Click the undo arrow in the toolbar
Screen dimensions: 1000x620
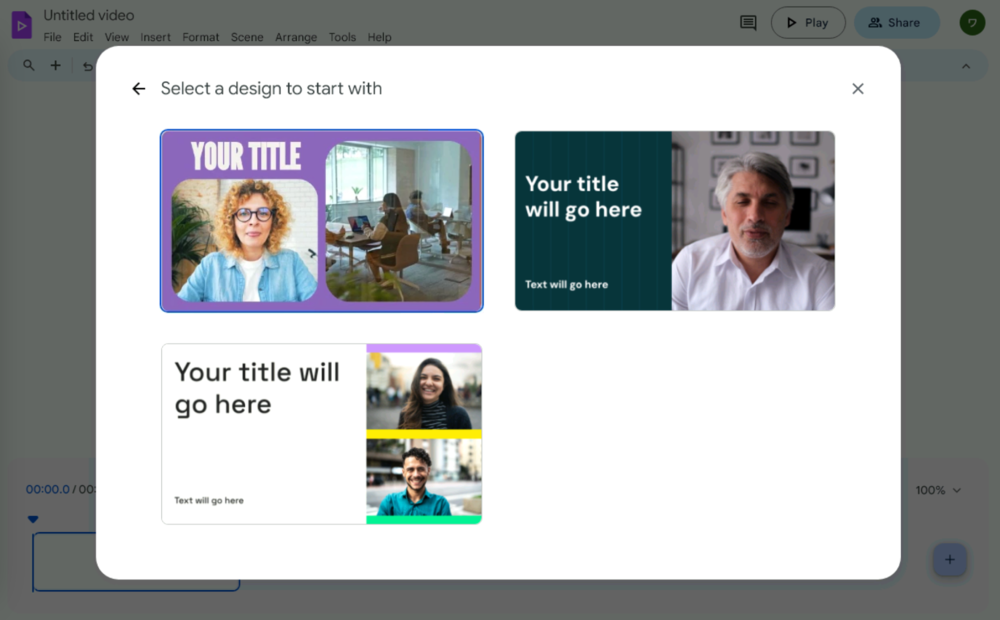[x=87, y=67]
